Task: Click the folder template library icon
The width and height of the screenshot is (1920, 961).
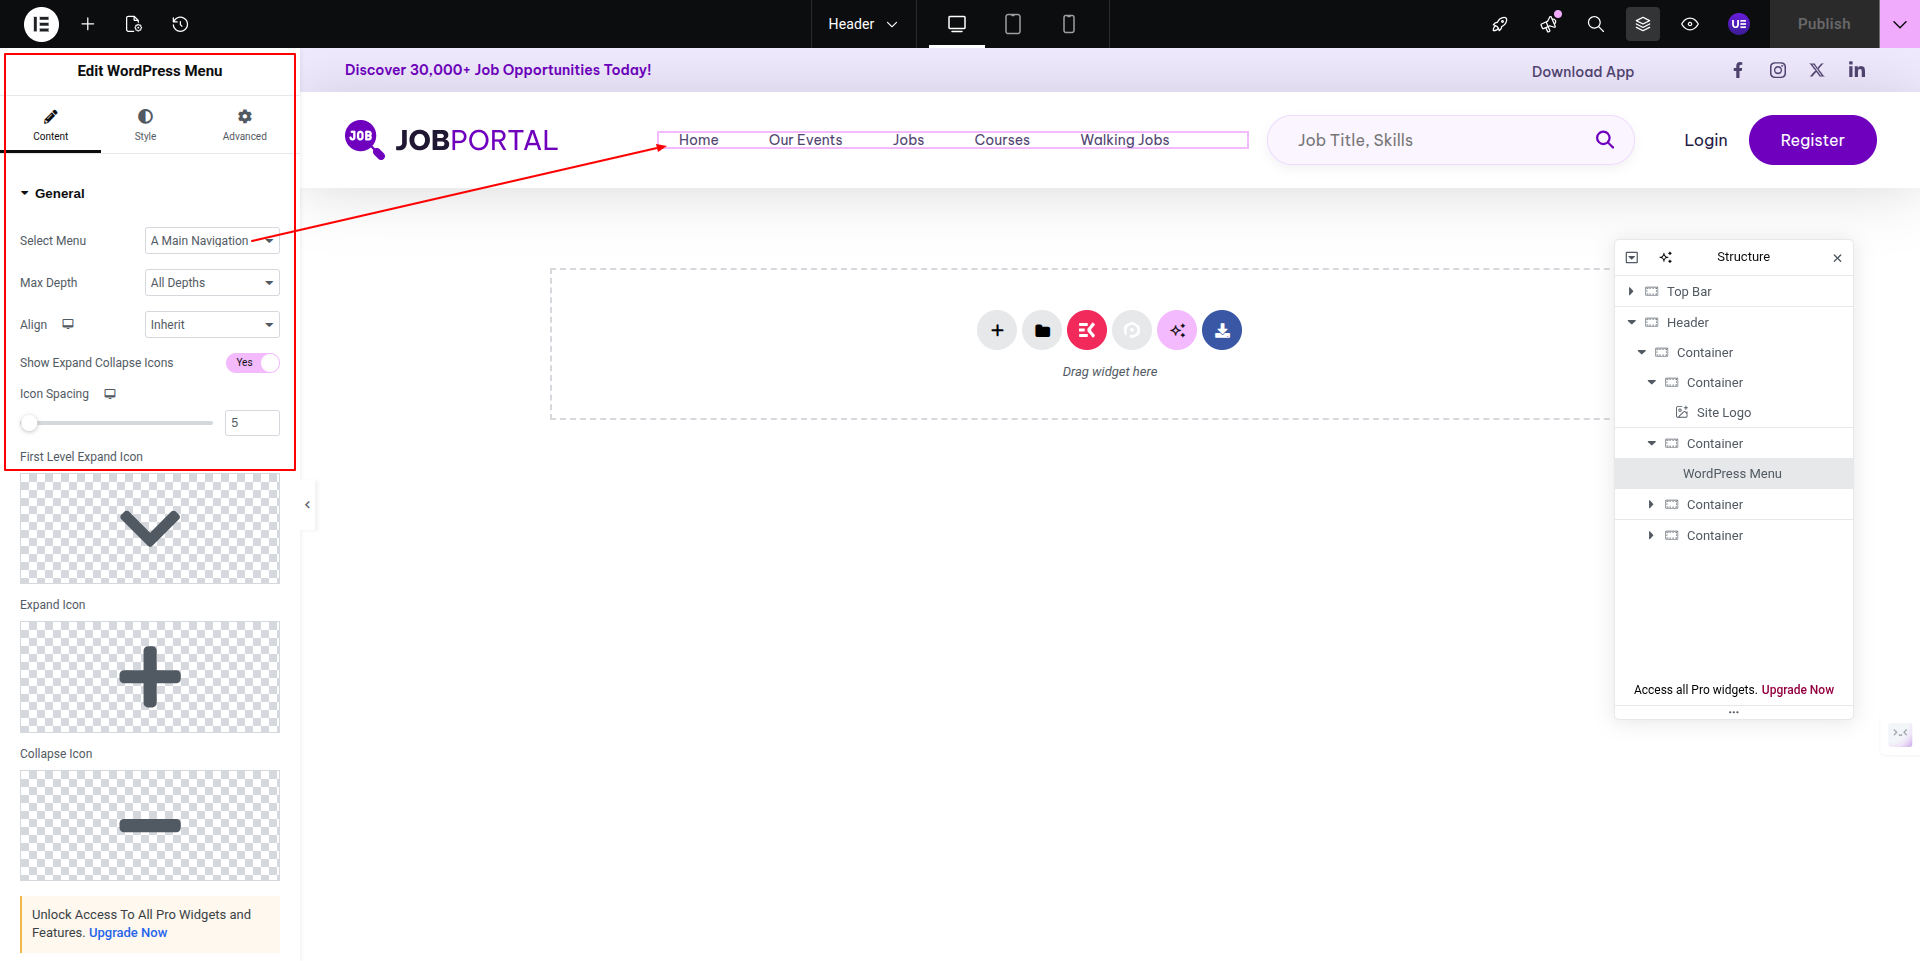Action: tap(1042, 331)
